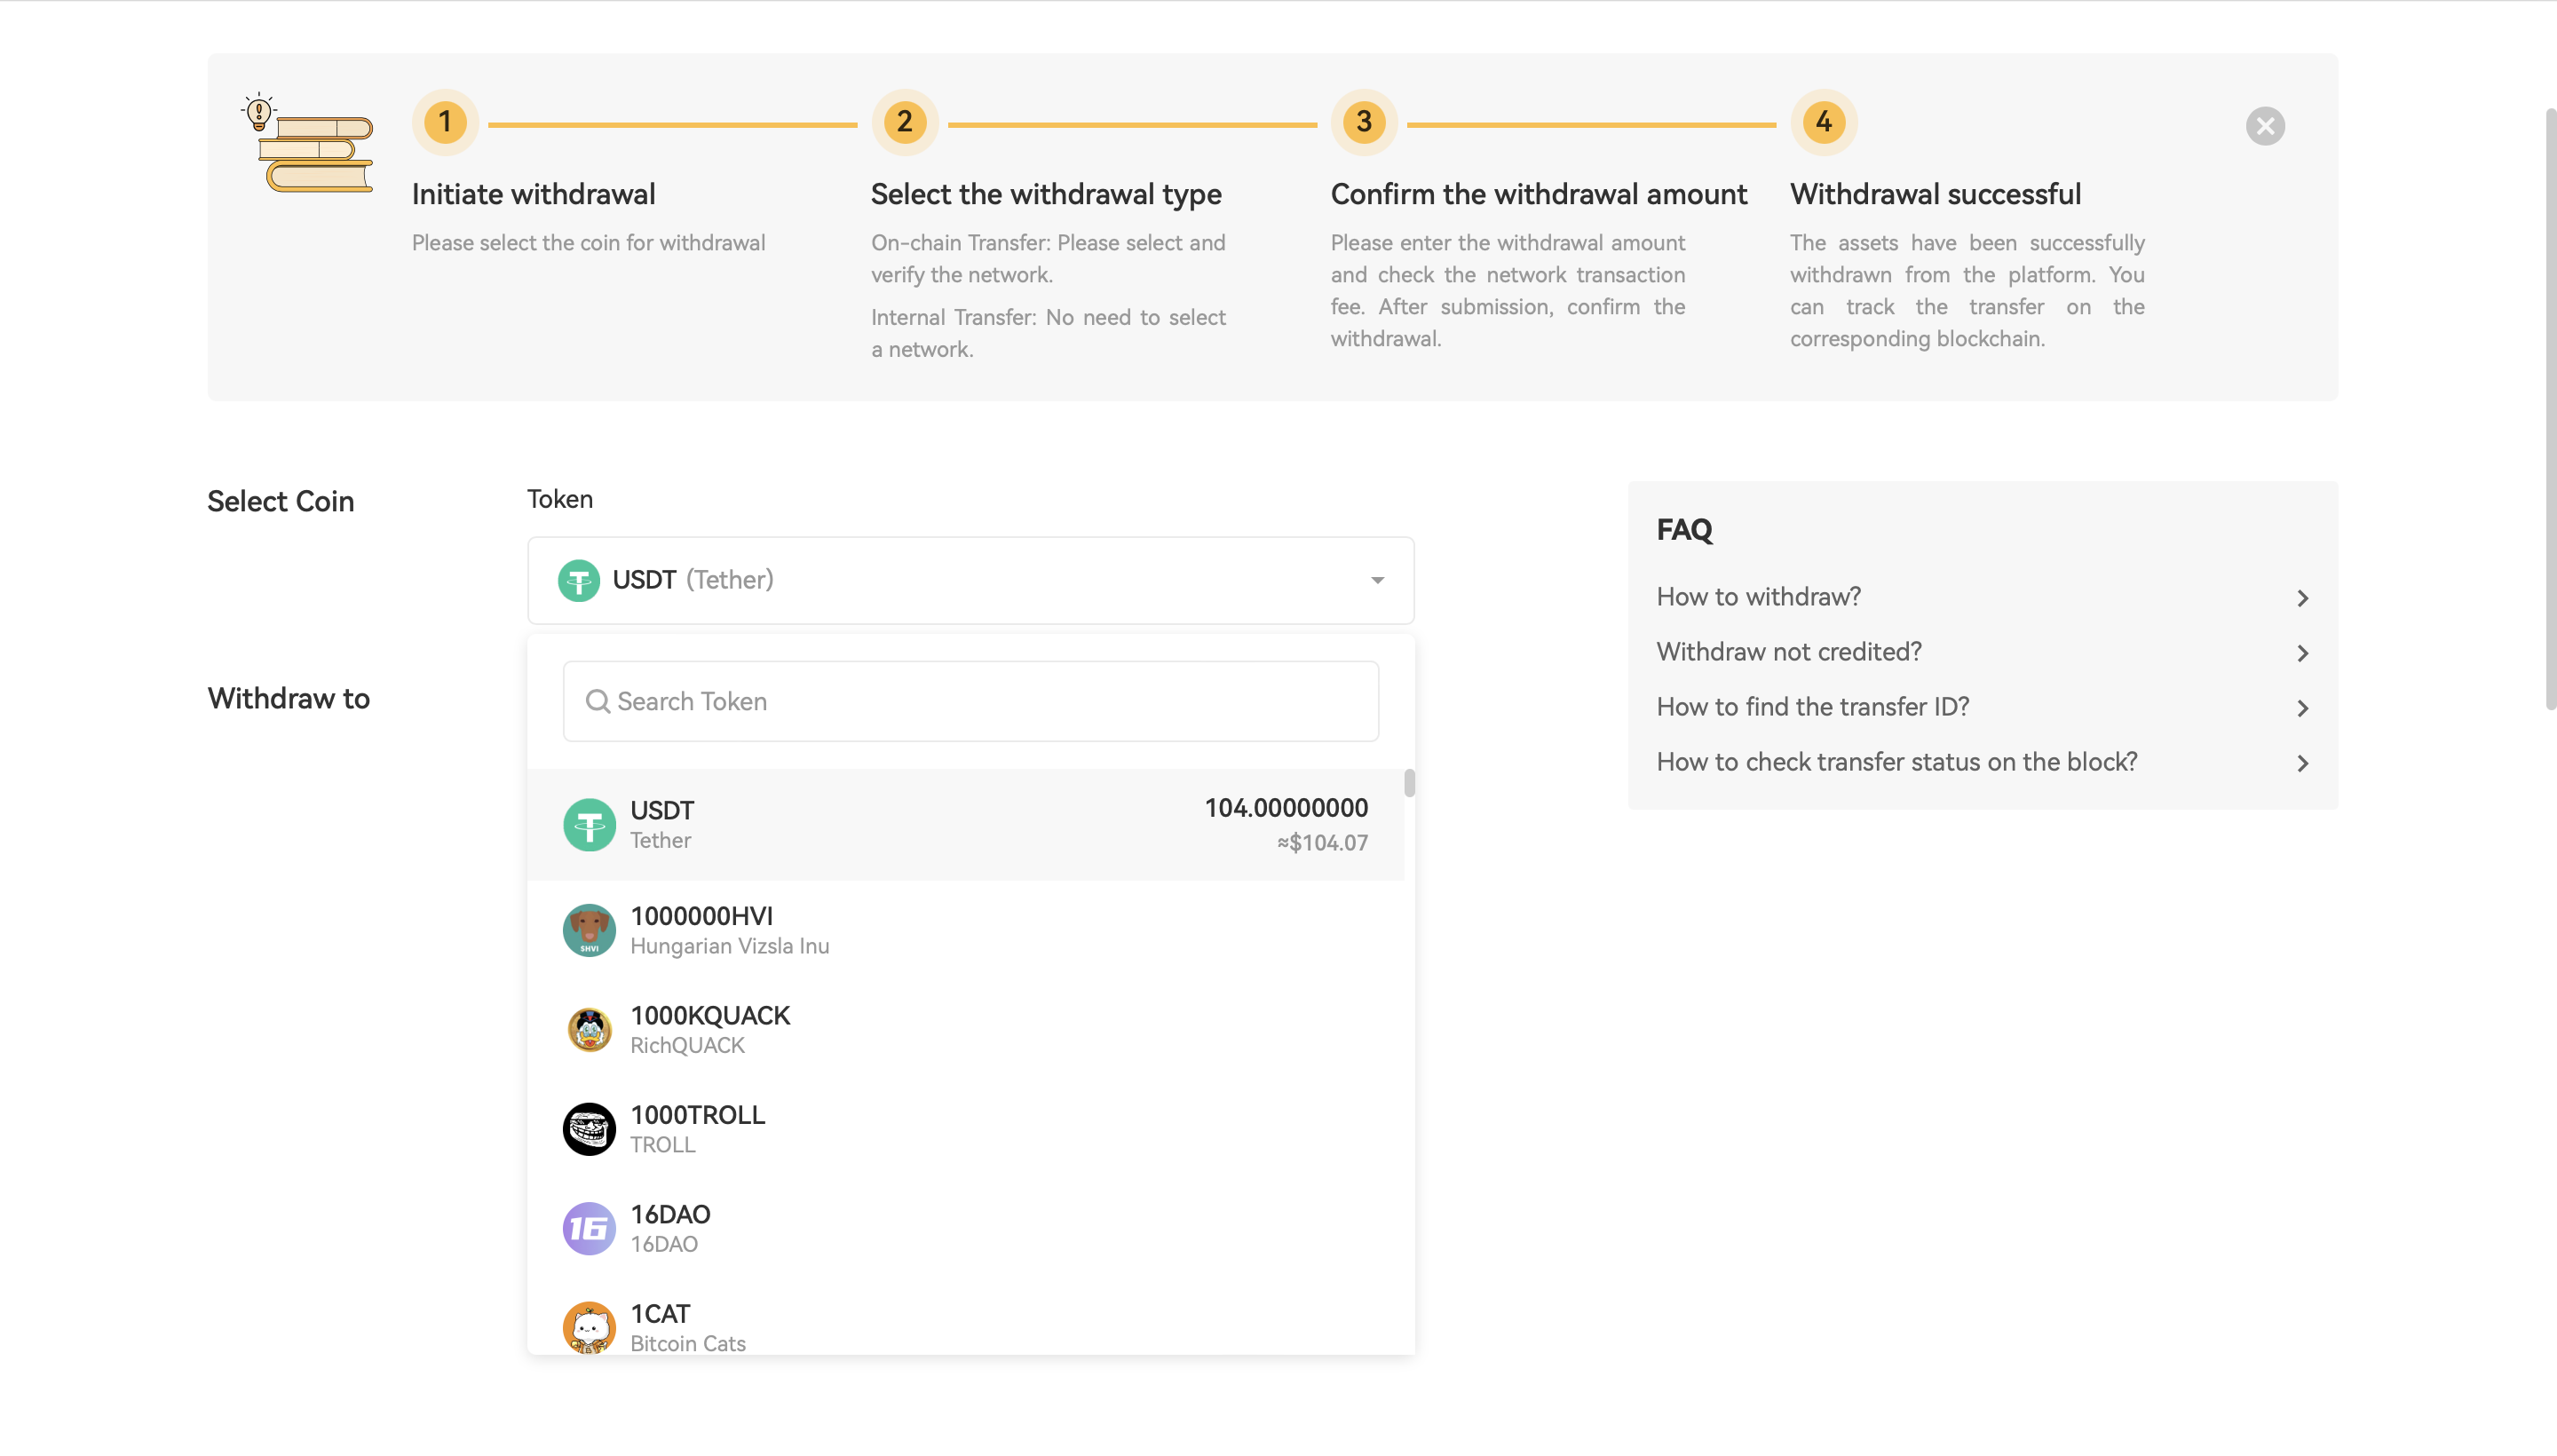Click the Withdrawal successful heading
This screenshot has height=1456, width=2557.
click(x=1935, y=194)
